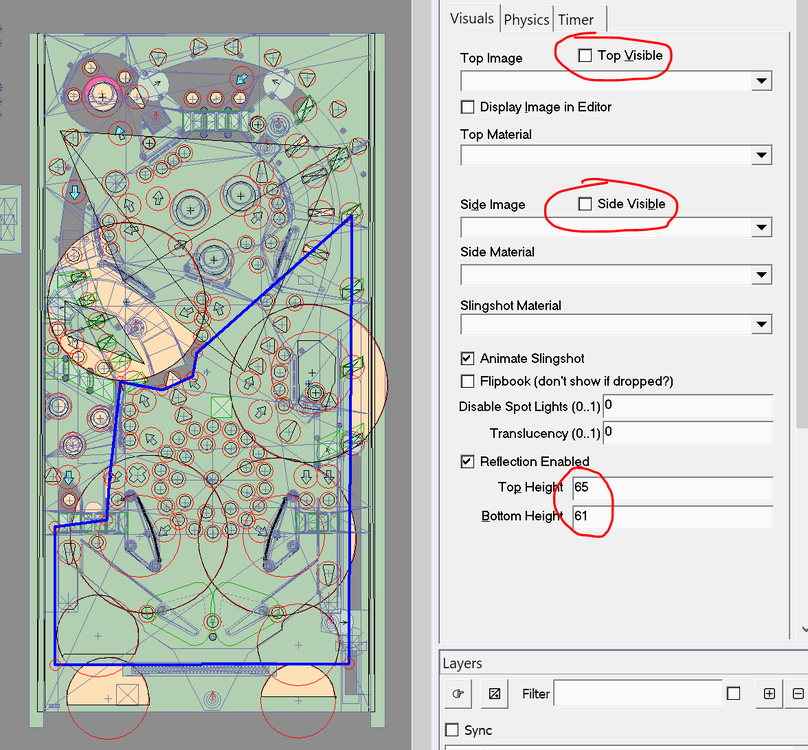Select the pink highlighted bumper on the table
Screen dimensions: 808x750
pos(103,95)
